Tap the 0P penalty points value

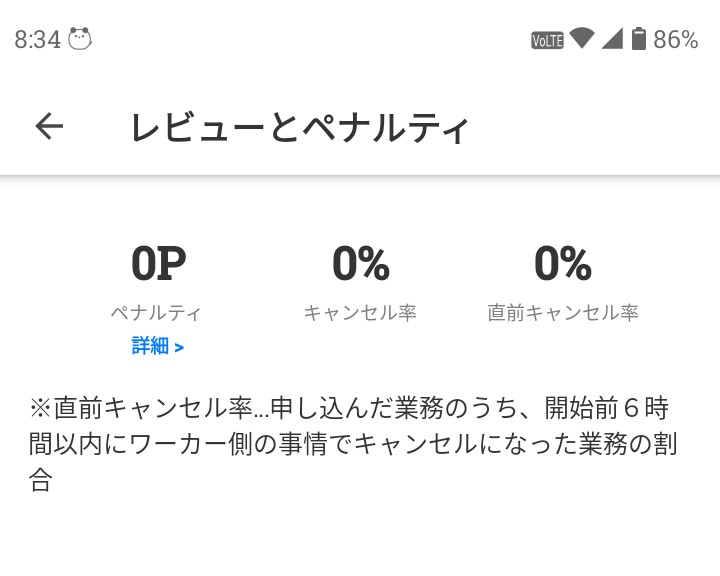158,264
